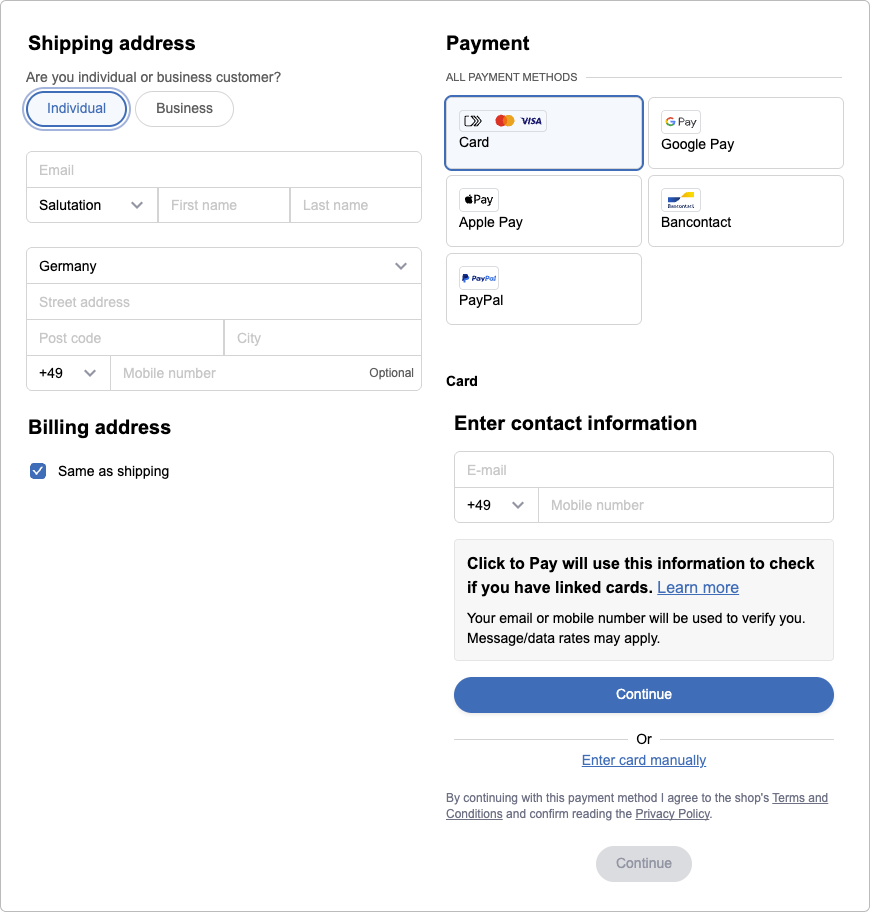870x912 pixels.
Task: Open the Salutation dropdown
Action: point(92,205)
